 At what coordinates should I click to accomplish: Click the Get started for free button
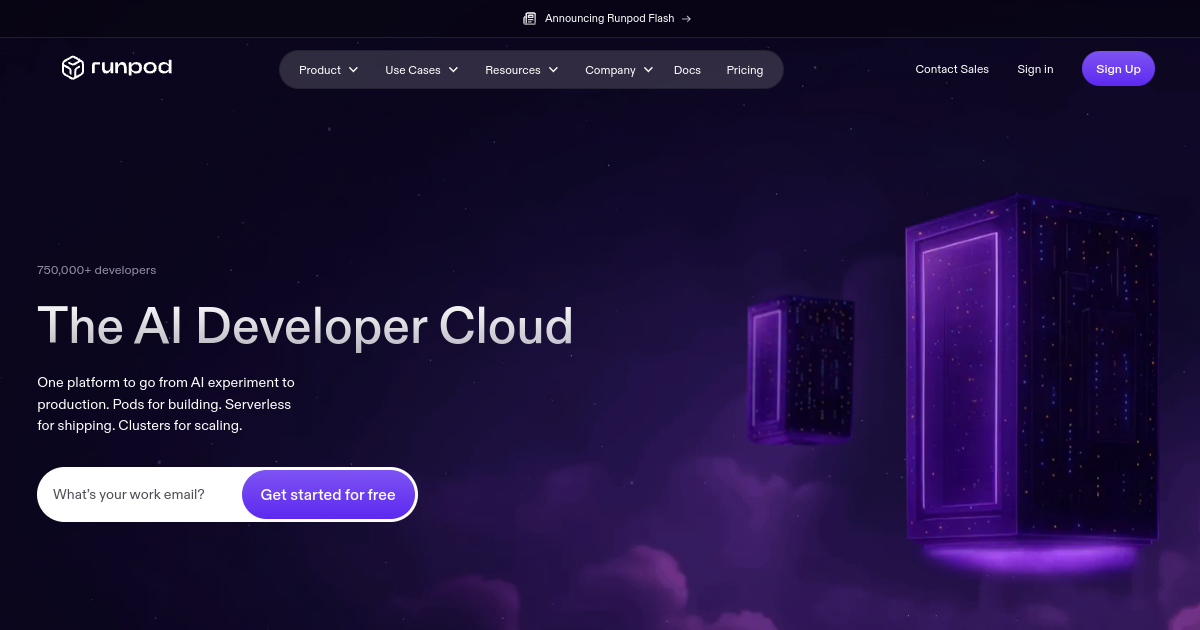328,495
